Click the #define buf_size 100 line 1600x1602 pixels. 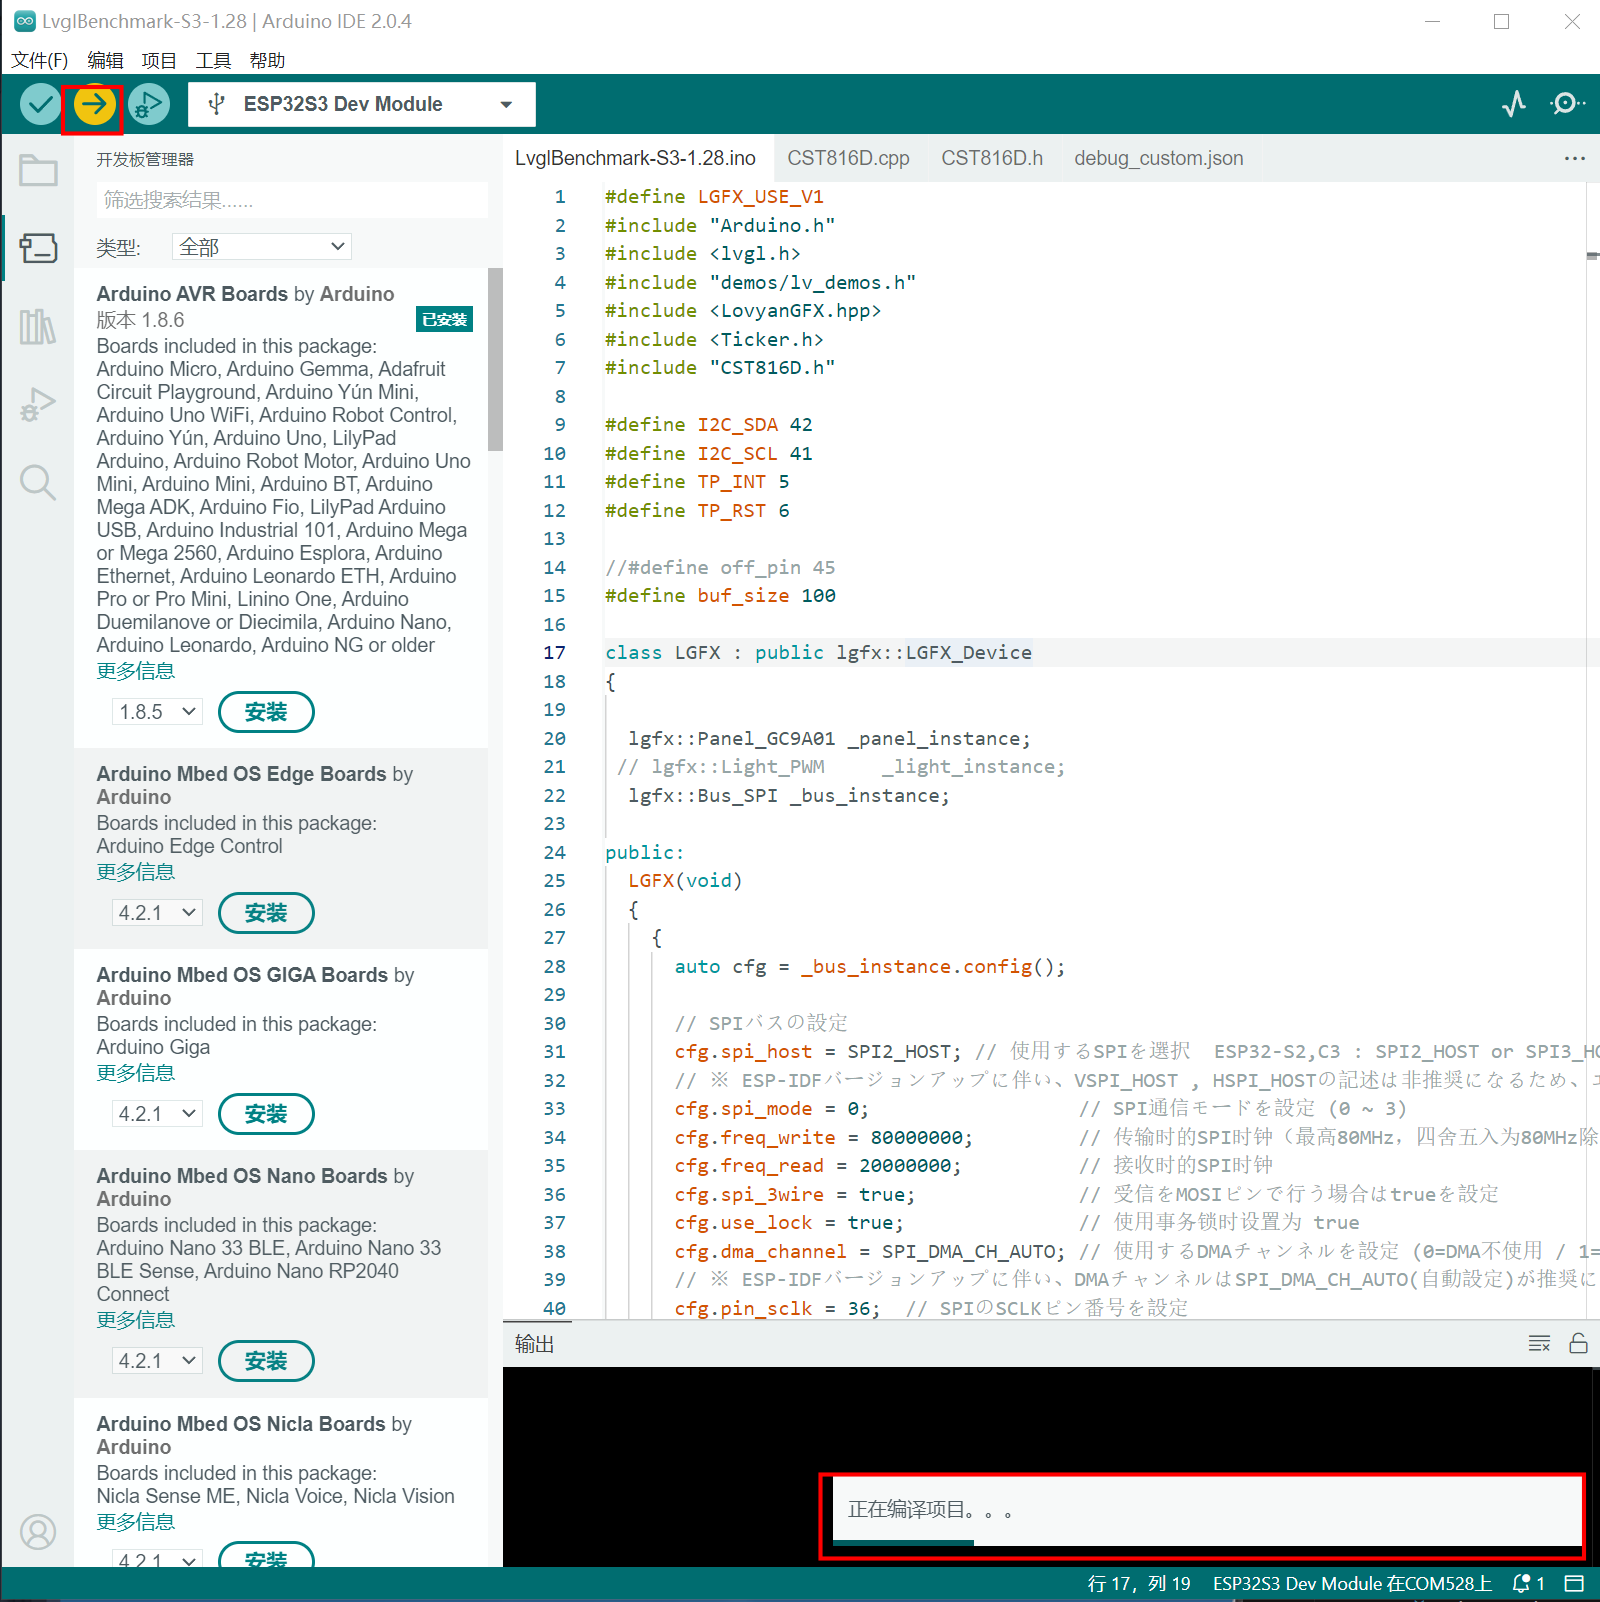point(720,595)
